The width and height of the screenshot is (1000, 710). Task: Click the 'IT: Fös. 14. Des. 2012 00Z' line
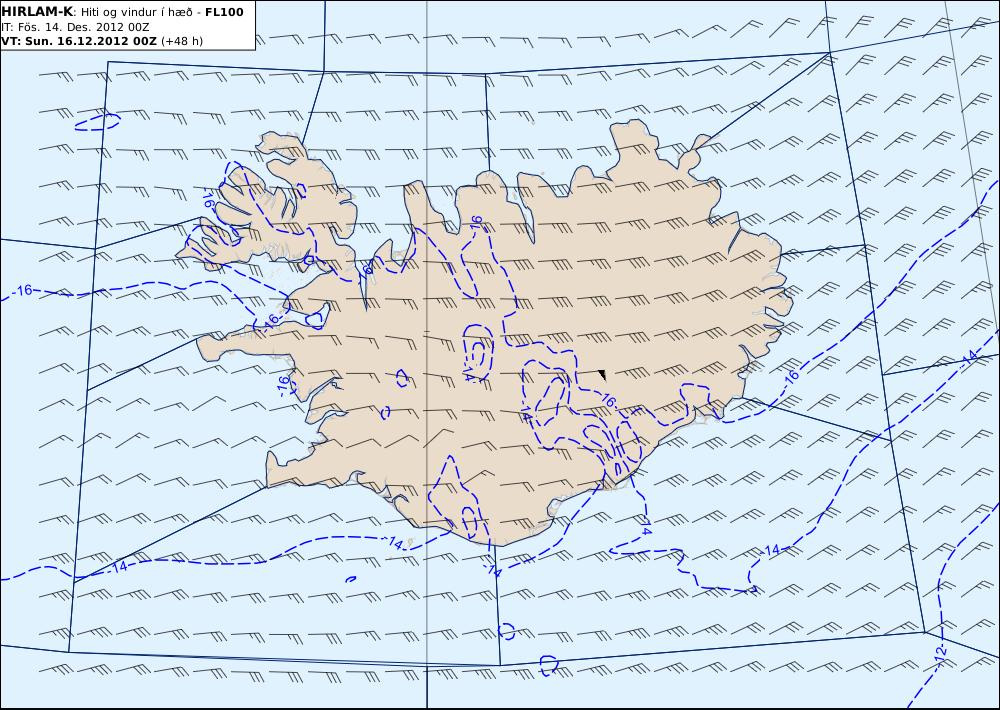coord(75,27)
